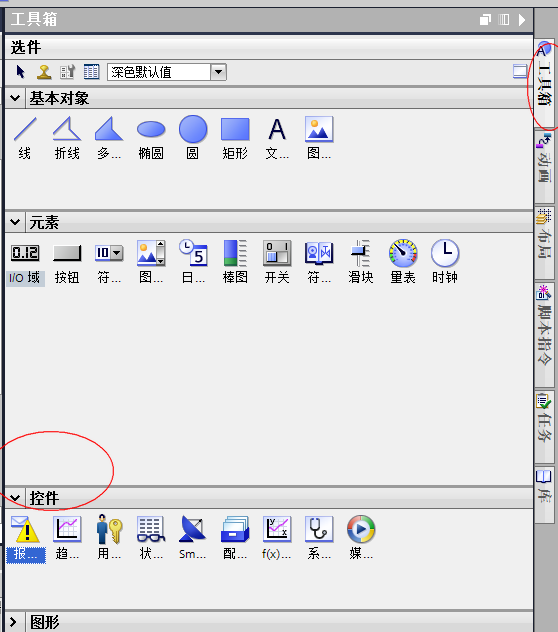Pick the 量表 gauge element
558x632 pixels.
403,262
